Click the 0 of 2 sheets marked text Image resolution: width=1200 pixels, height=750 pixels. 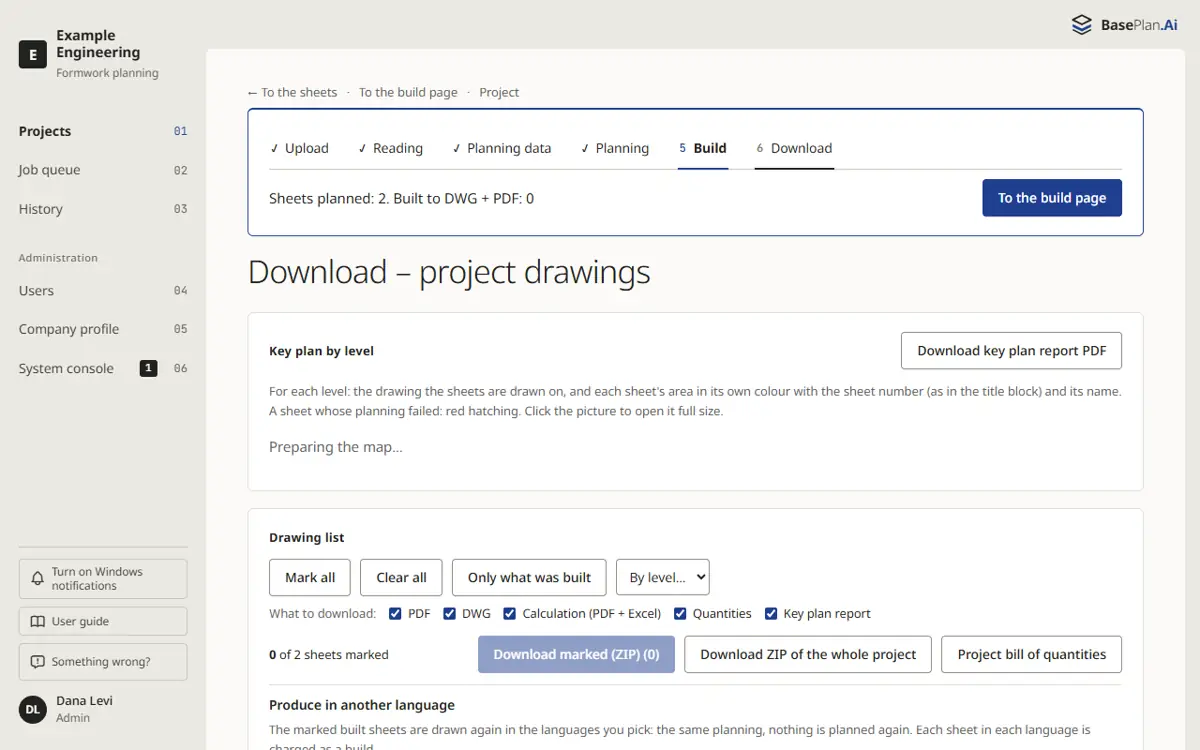pos(329,655)
